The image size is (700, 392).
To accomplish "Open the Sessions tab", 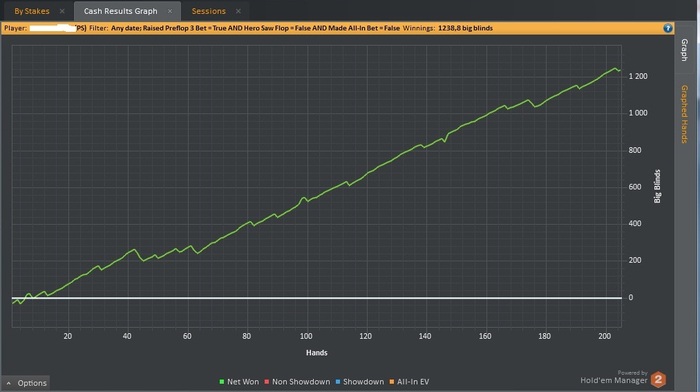I will coord(208,11).
